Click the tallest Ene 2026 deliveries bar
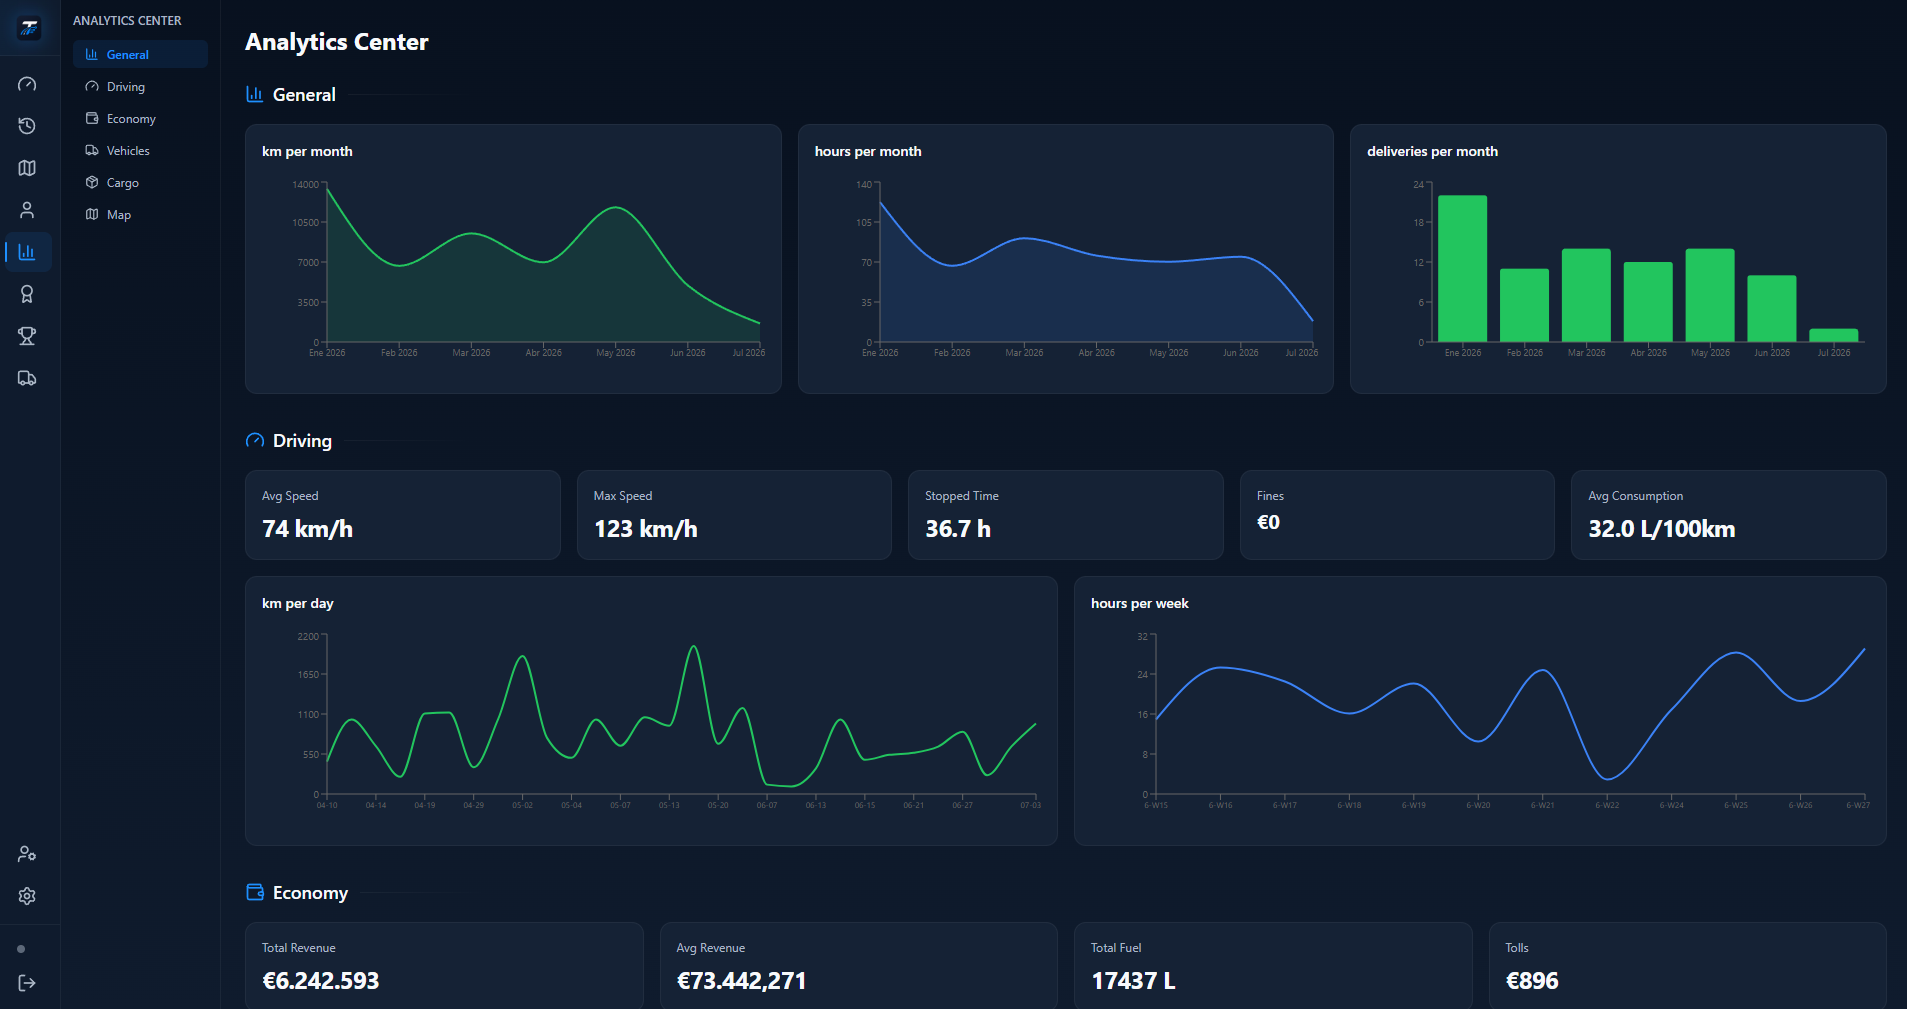 [1462, 269]
